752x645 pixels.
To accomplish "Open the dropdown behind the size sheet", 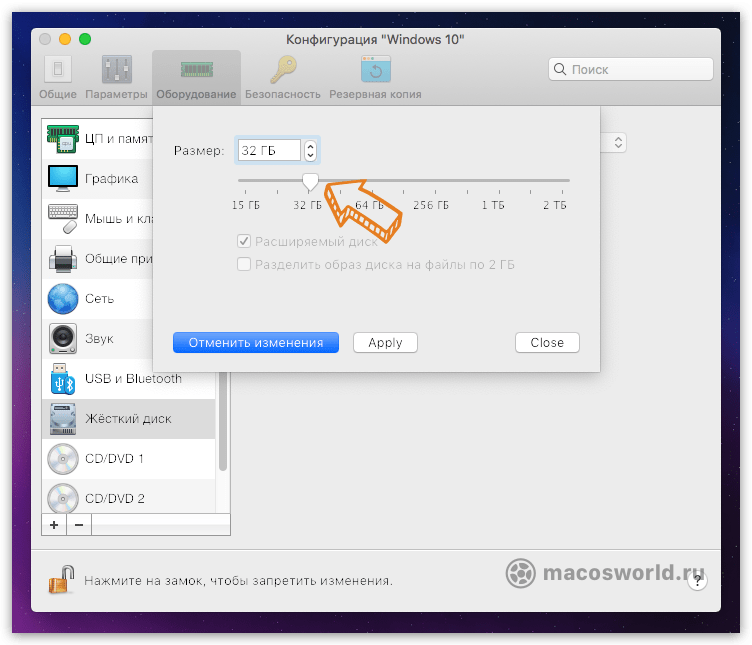I will [x=618, y=142].
